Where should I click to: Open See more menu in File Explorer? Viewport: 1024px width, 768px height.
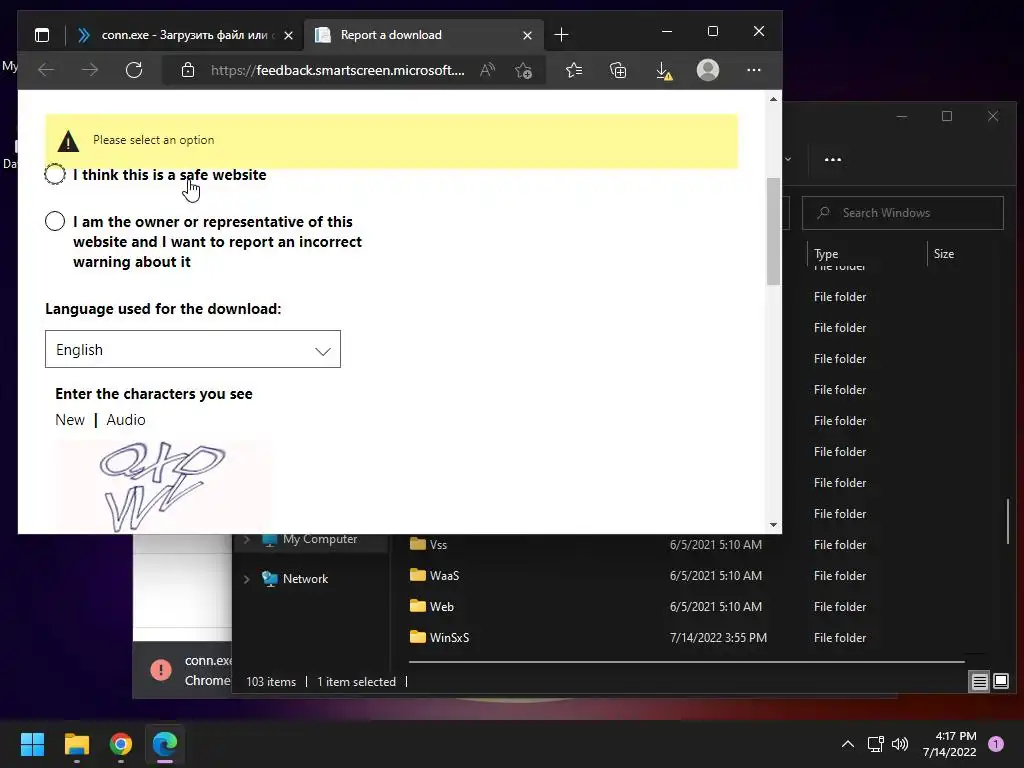point(833,159)
